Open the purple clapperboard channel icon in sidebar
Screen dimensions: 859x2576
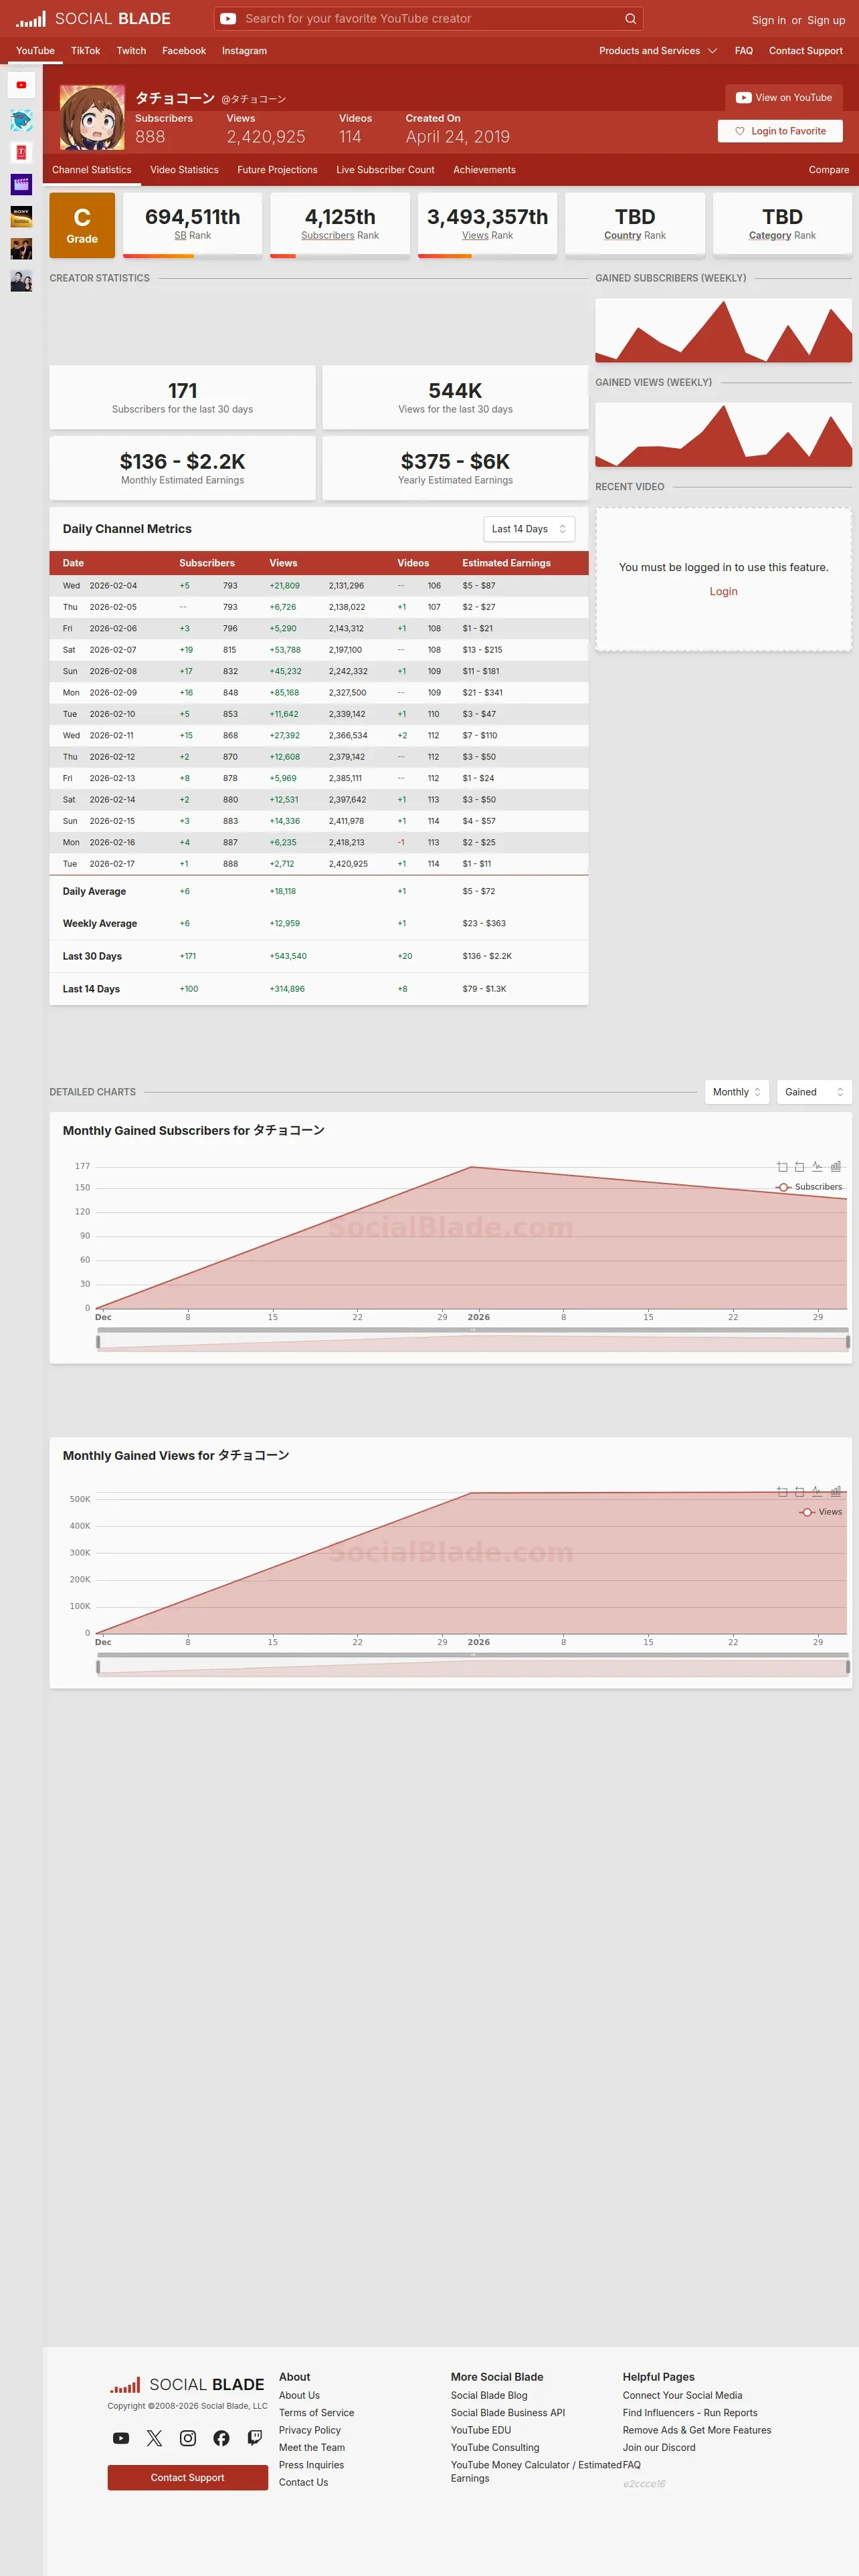[21, 185]
